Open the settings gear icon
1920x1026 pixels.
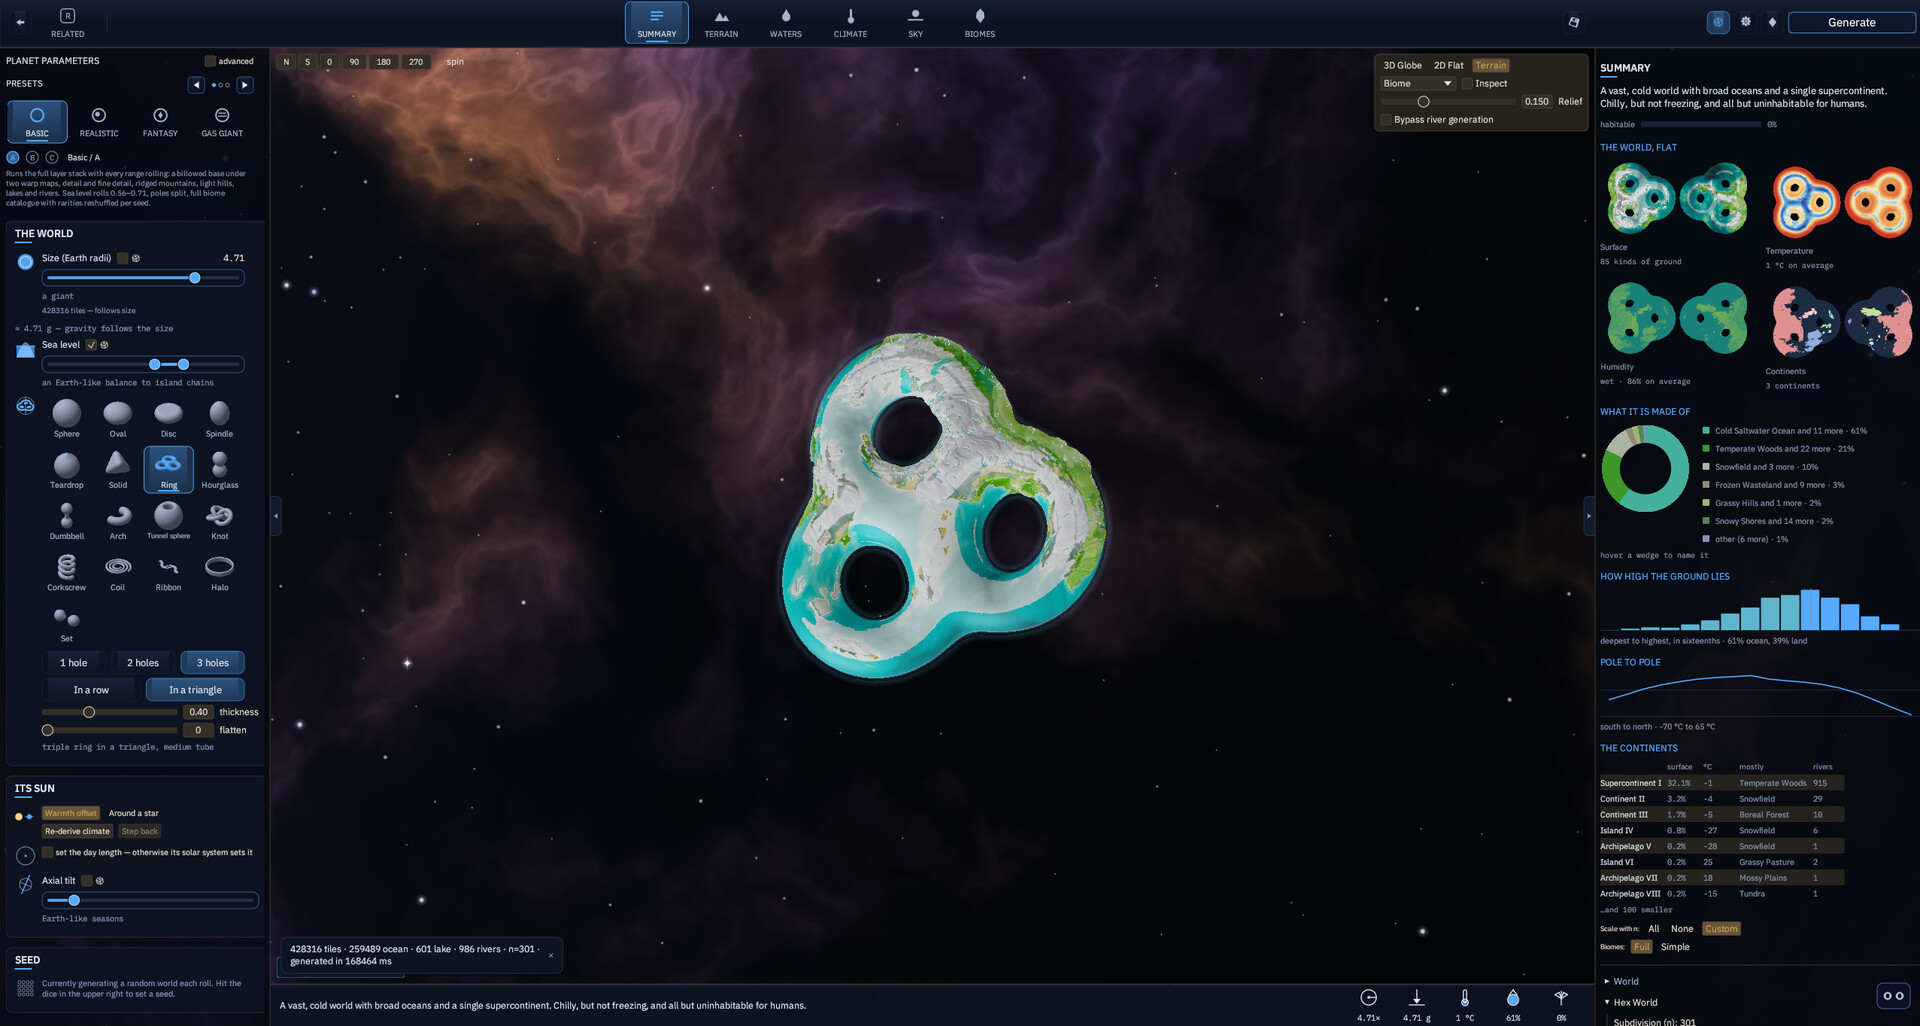(x=1746, y=22)
